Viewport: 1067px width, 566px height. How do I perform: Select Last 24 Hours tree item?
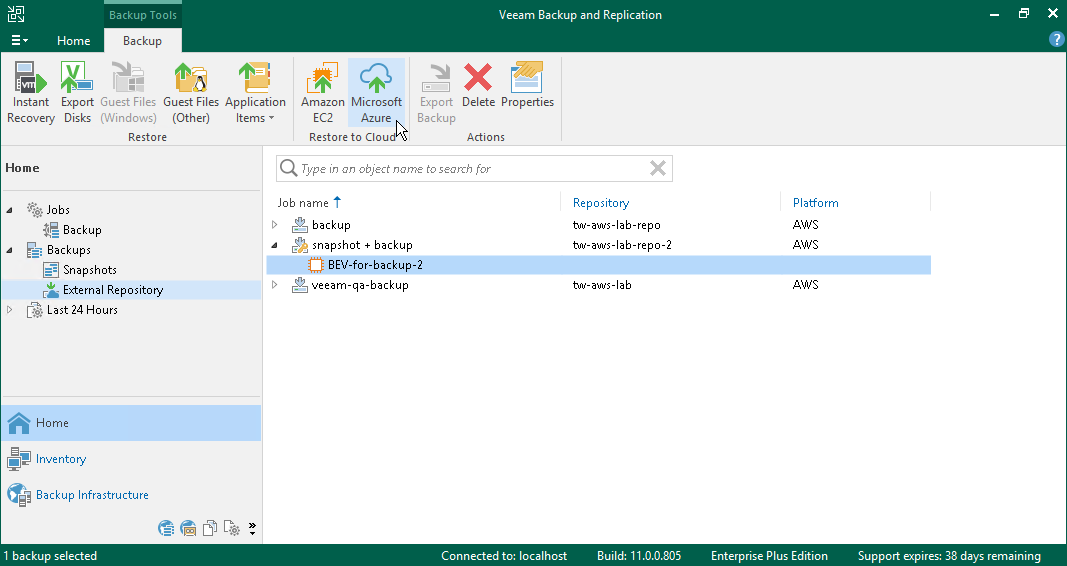pos(82,310)
